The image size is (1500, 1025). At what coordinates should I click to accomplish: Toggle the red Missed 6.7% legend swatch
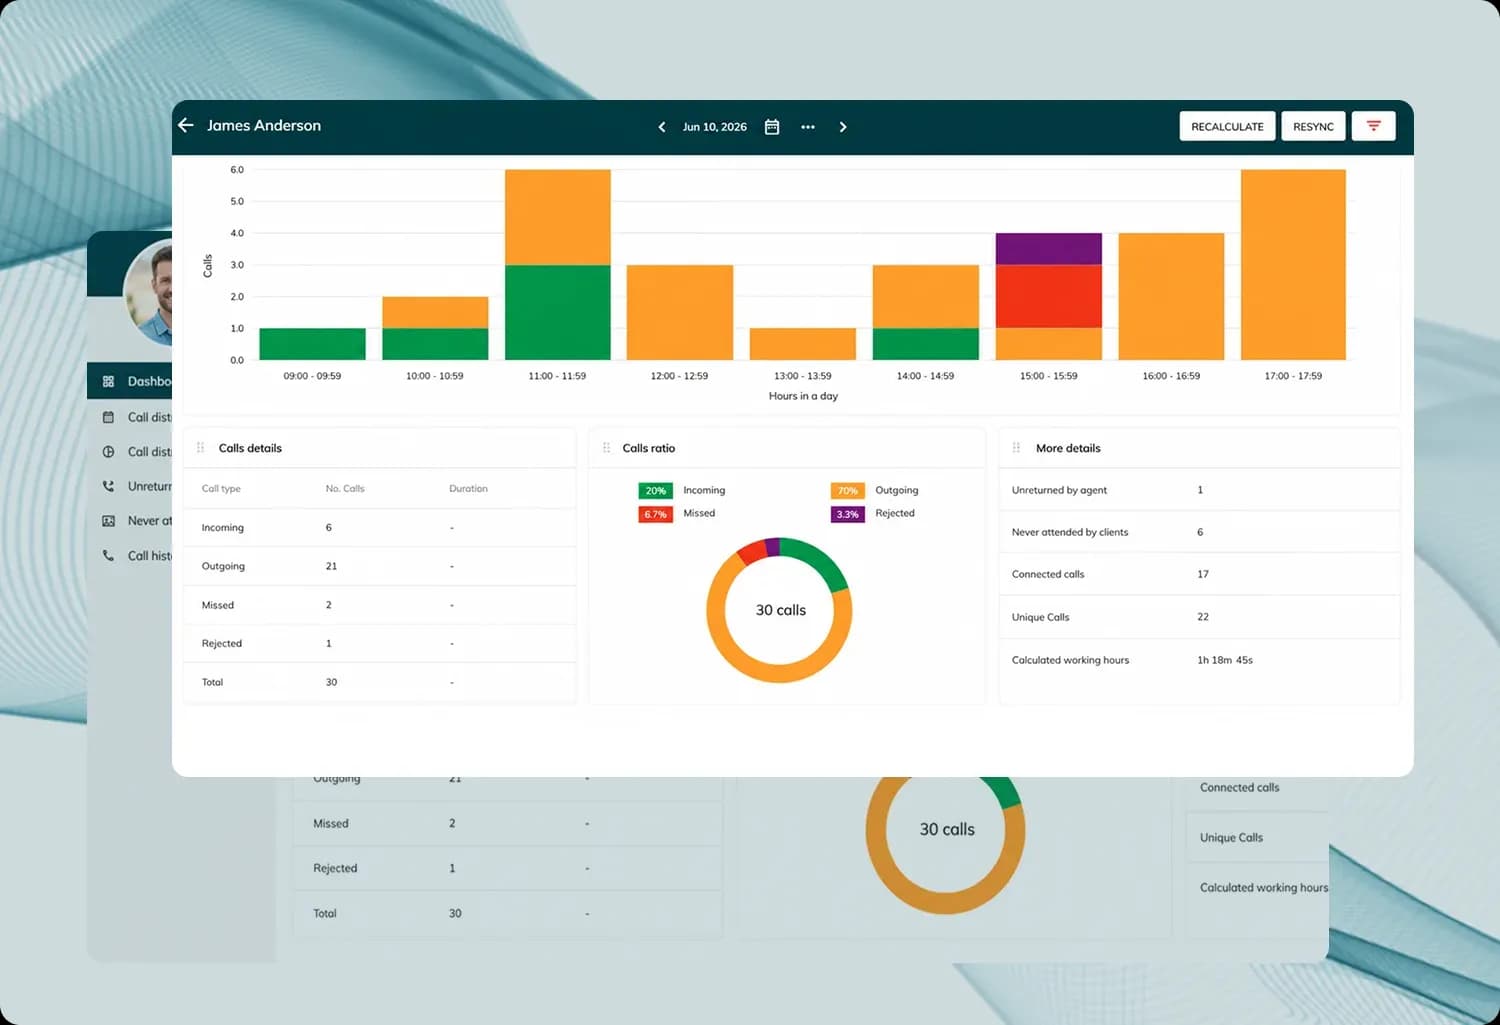coord(655,514)
